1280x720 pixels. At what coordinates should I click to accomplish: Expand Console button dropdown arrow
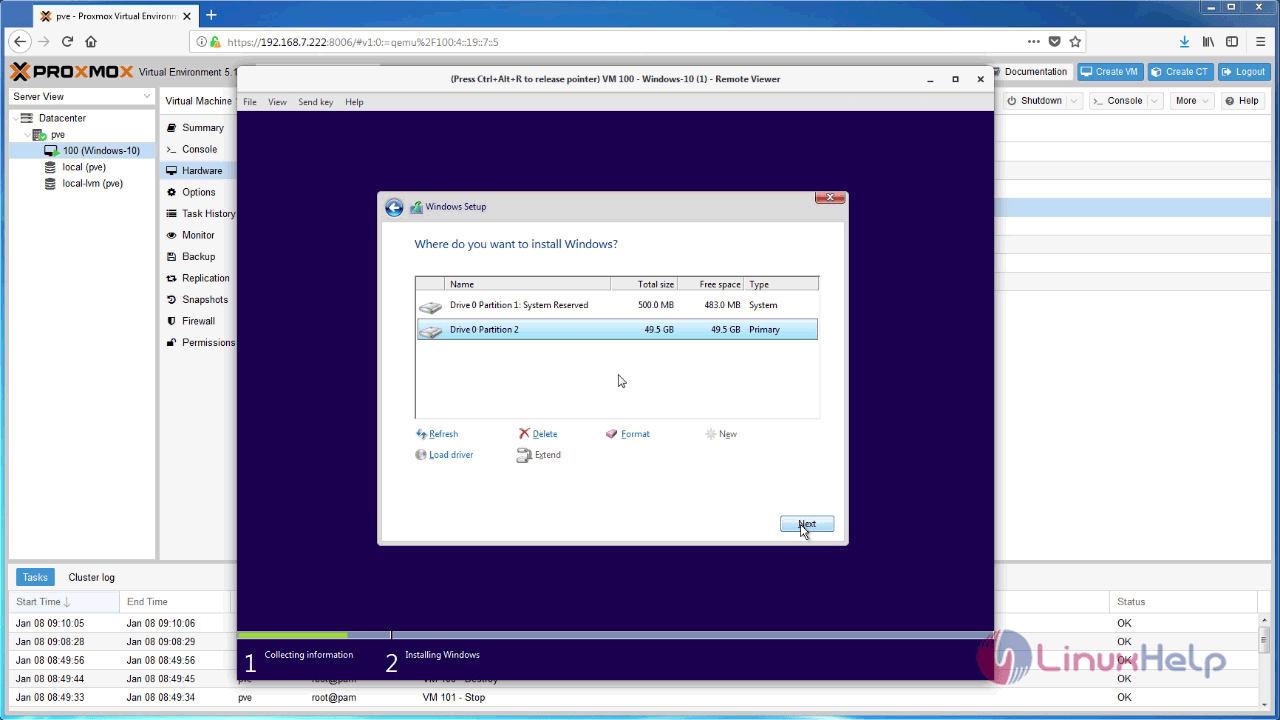[x=1155, y=101]
